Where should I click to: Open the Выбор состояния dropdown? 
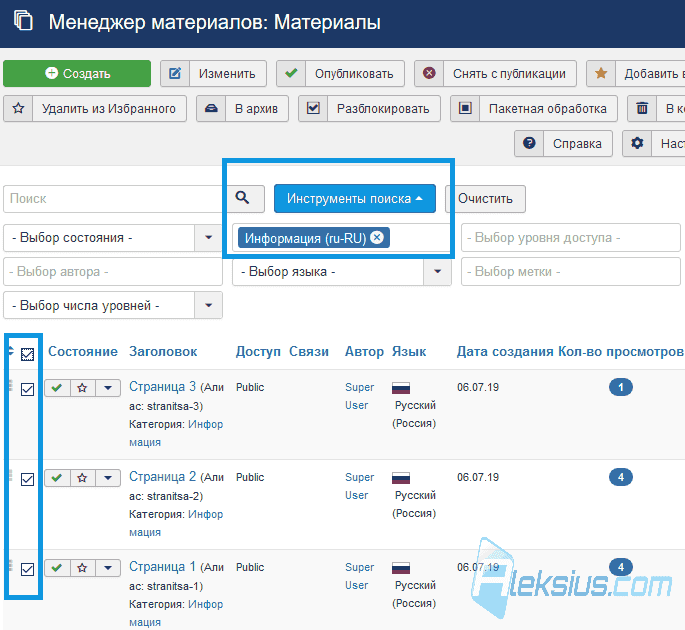click(x=113, y=238)
